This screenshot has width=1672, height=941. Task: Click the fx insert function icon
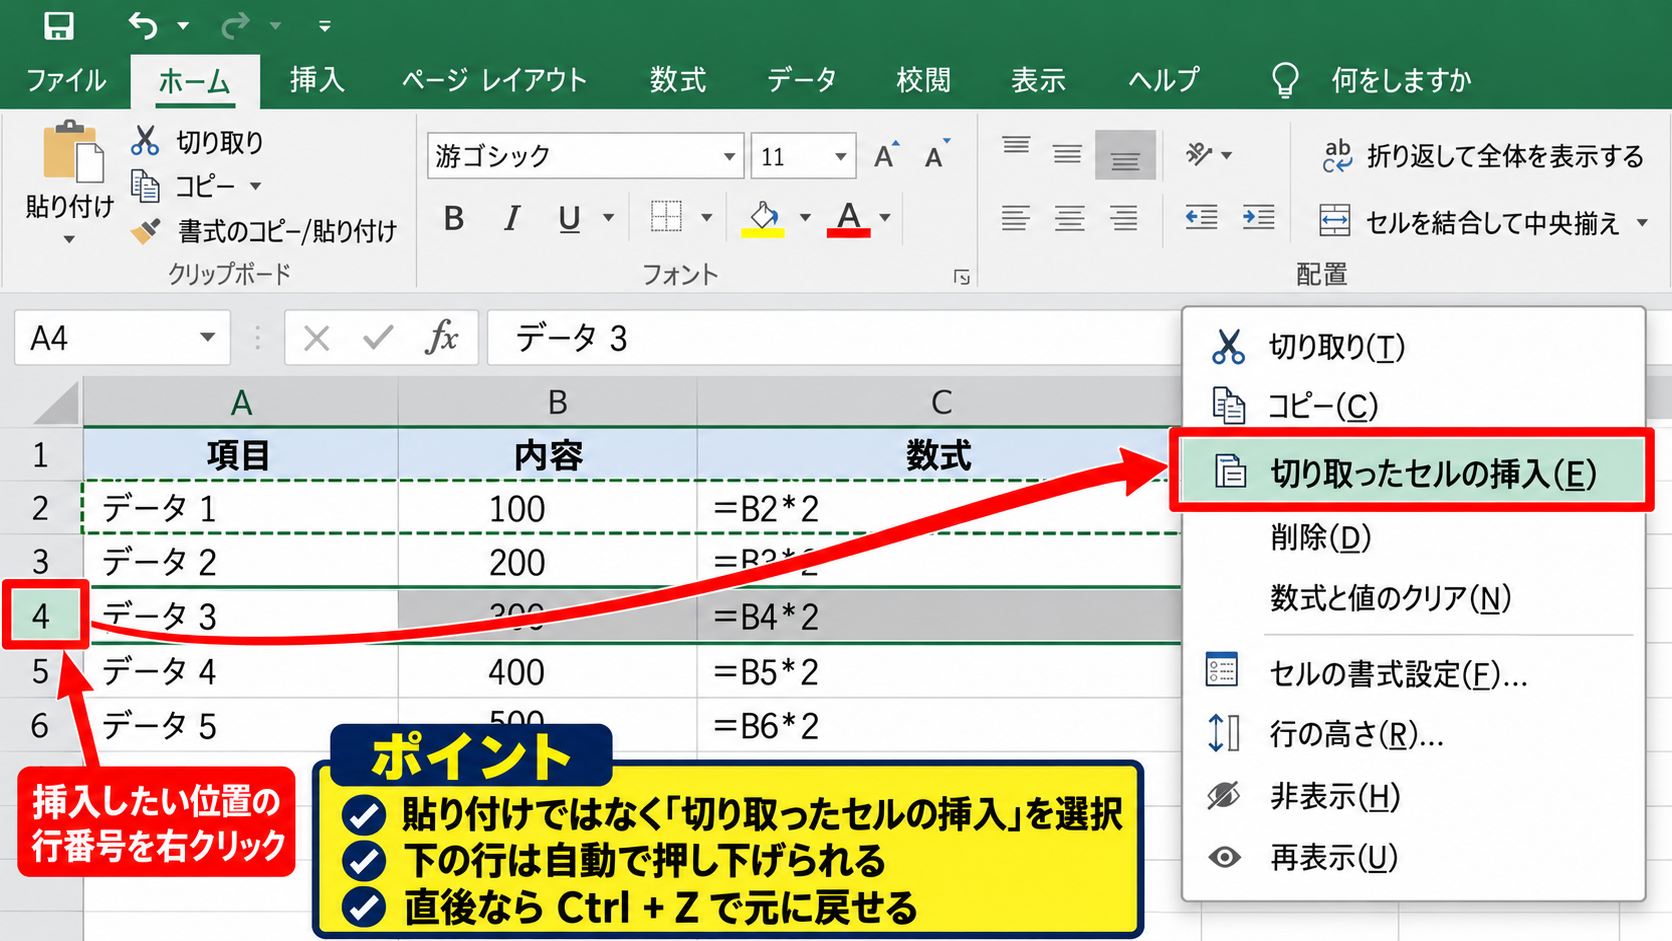[441, 338]
